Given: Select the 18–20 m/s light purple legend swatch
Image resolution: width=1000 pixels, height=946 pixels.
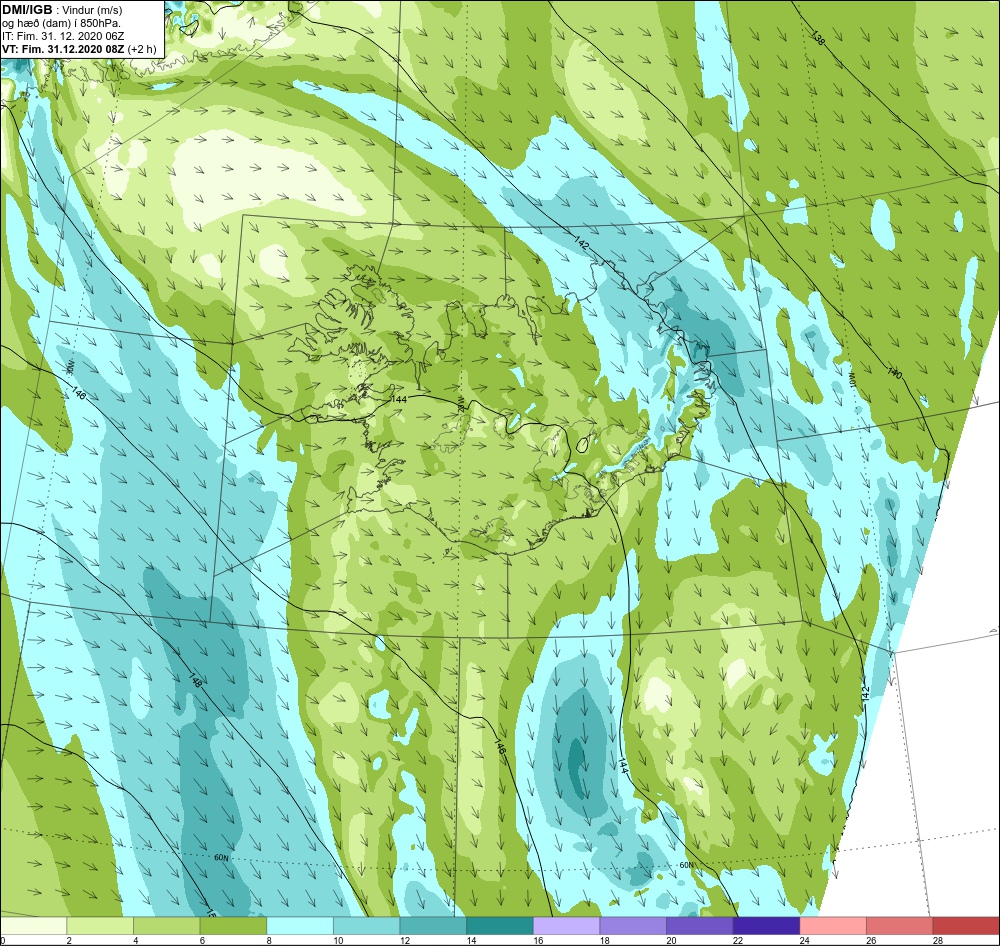Looking at the screenshot, I should click(633, 926).
